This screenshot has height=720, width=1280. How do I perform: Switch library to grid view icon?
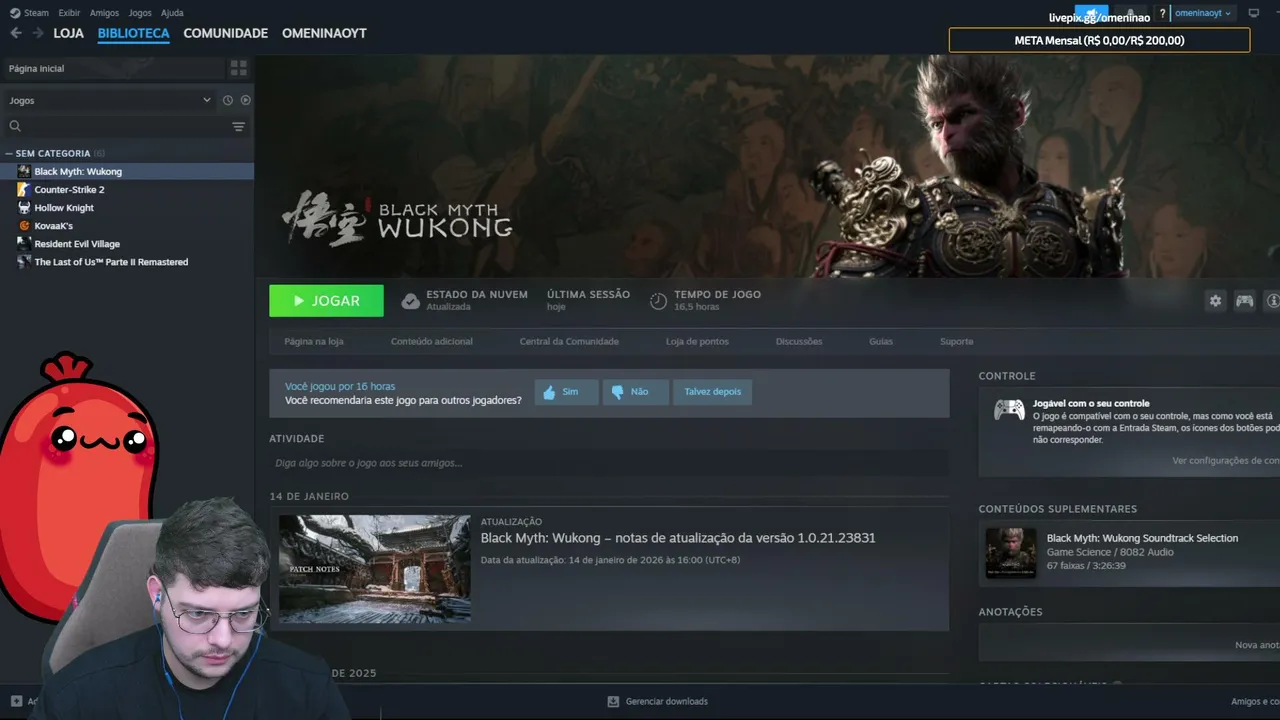coord(238,68)
